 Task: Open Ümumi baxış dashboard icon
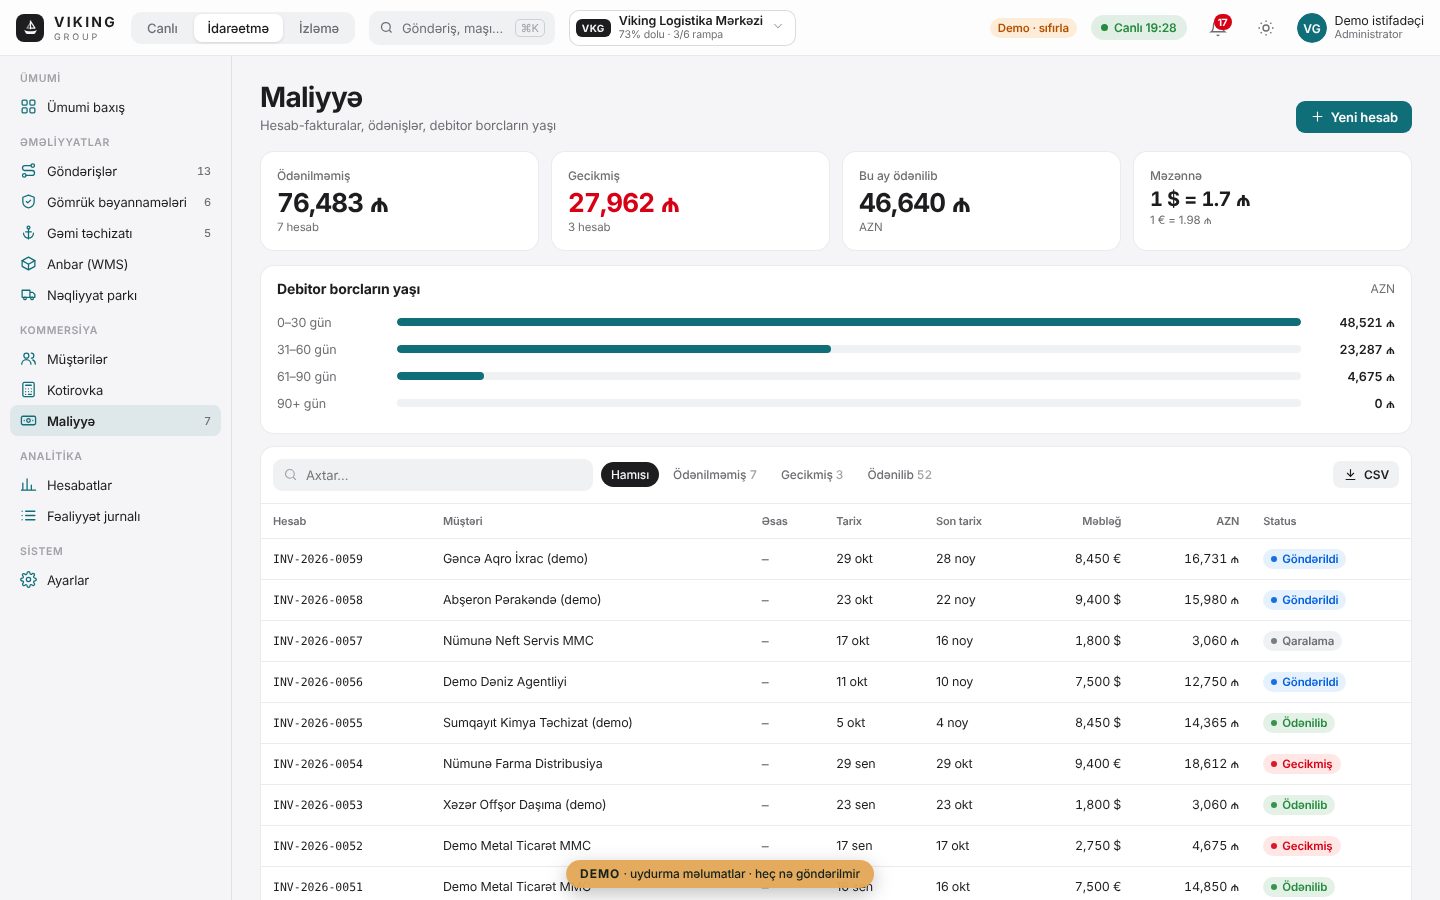coord(29,107)
